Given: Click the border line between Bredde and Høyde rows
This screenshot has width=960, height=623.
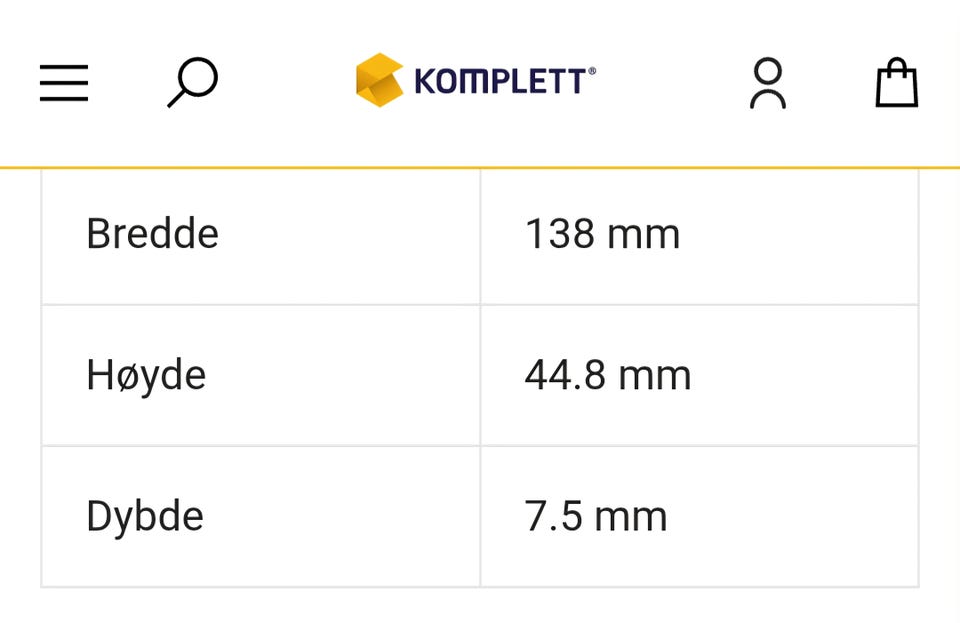Looking at the screenshot, I should point(480,305).
